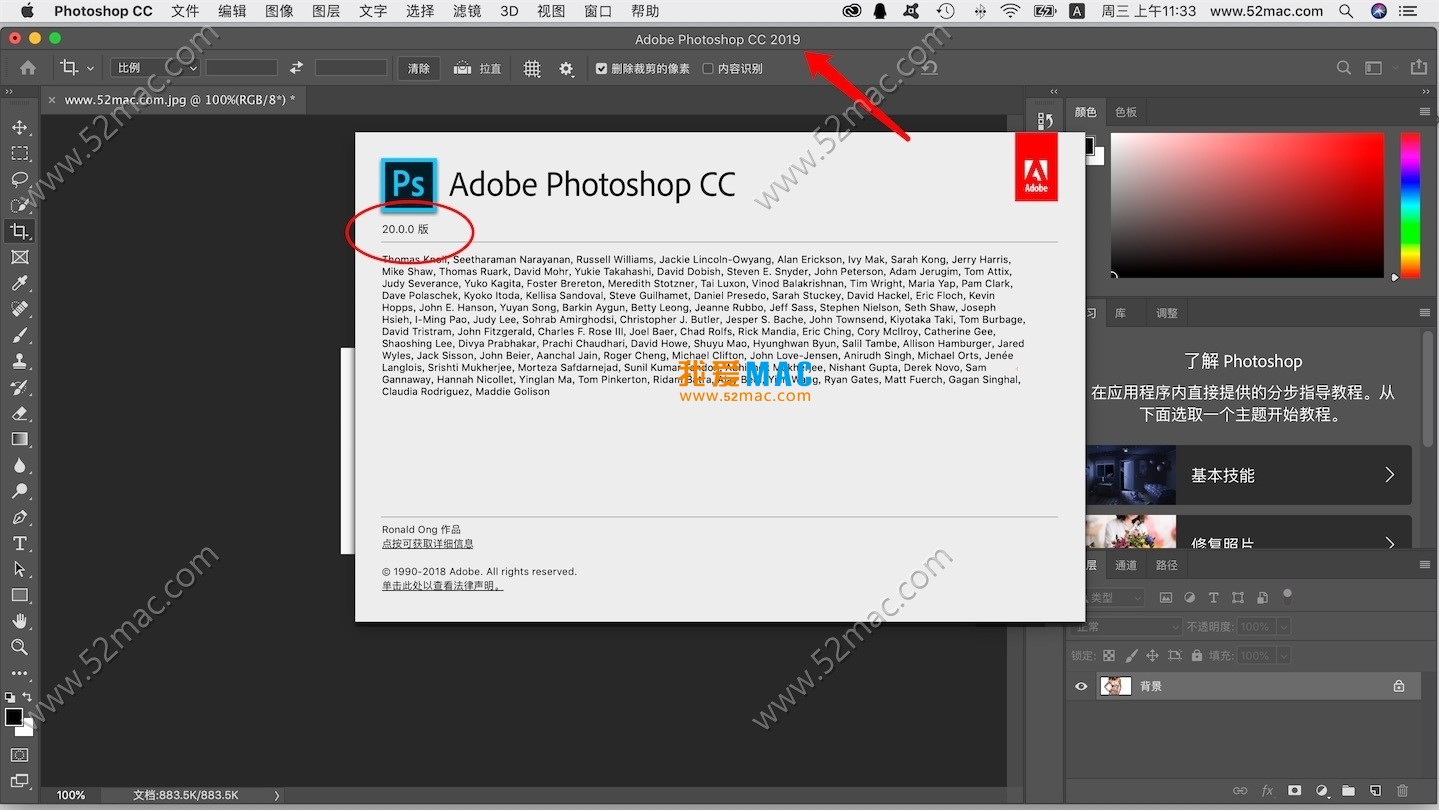This screenshot has width=1439, height=810.
Task: Click the 清除 button
Action: [418, 68]
